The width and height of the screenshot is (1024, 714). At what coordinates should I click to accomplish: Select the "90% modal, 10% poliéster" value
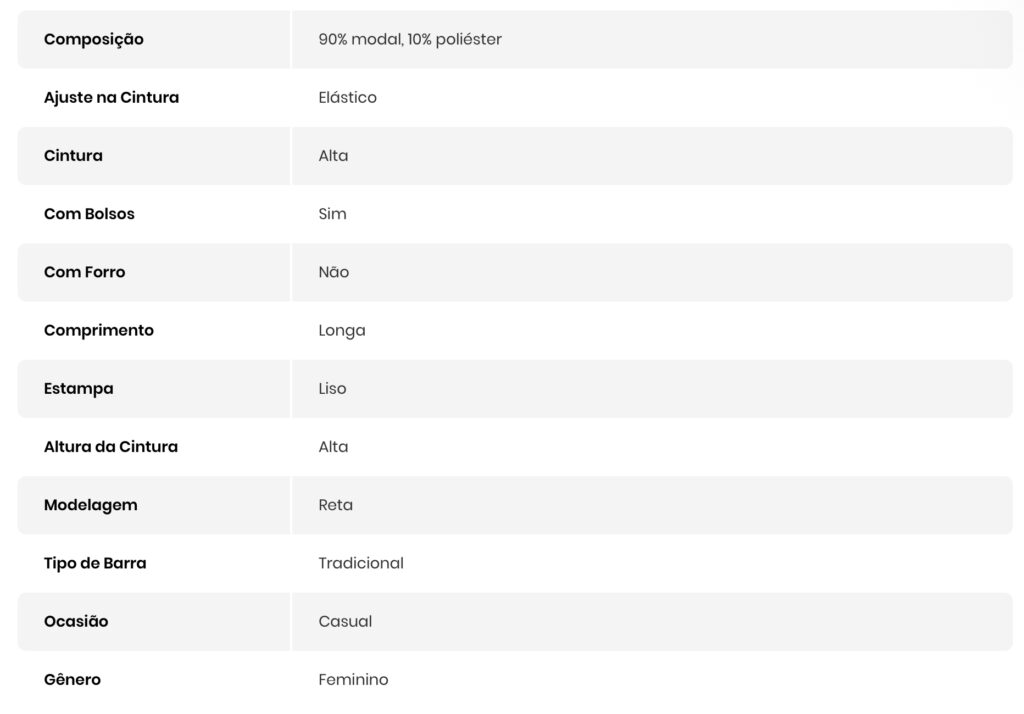pyautogui.click(x=410, y=40)
